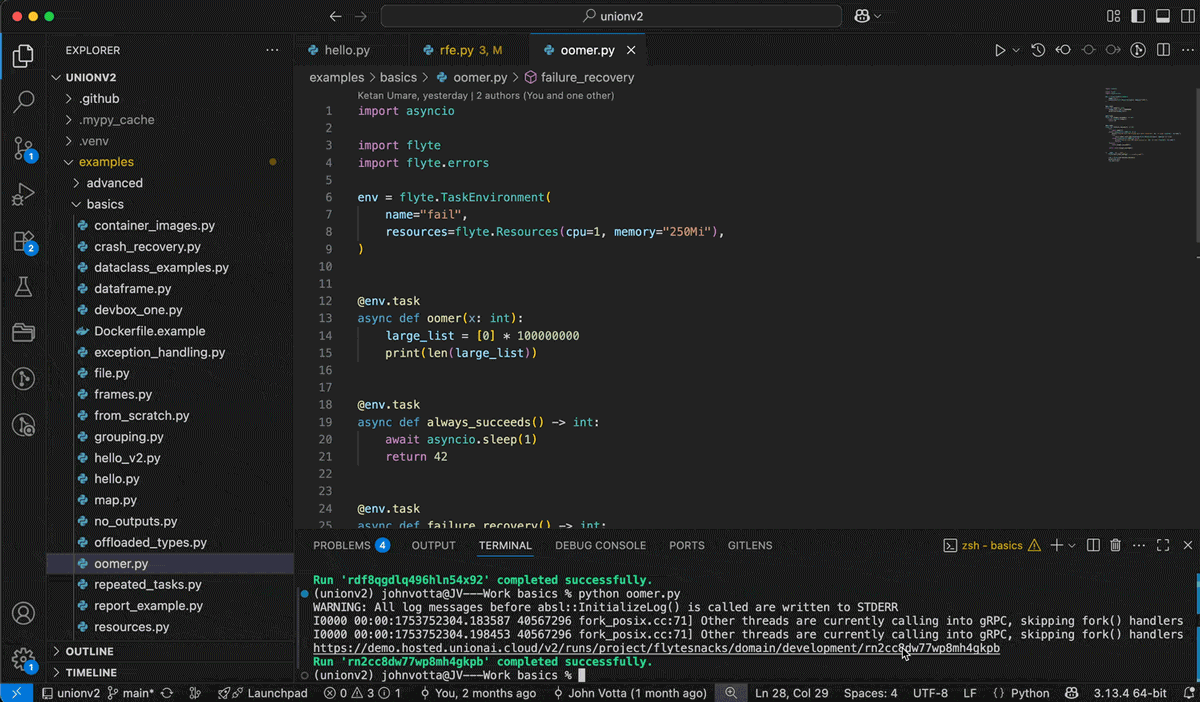Collapse the examples folder
The height and width of the screenshot is (702, 1200).
point(106,162)
